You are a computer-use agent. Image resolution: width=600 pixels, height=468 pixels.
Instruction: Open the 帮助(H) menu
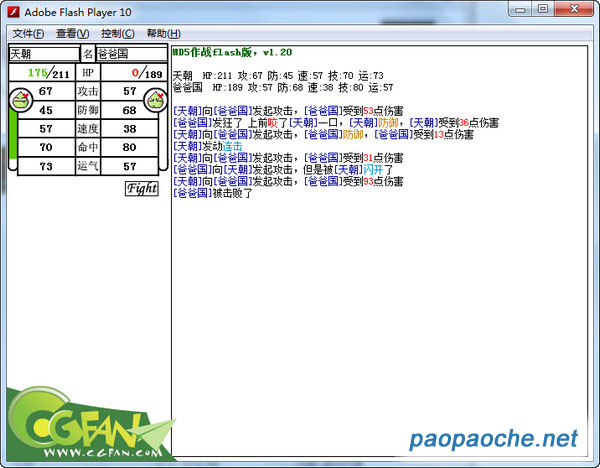pos(163,33)
